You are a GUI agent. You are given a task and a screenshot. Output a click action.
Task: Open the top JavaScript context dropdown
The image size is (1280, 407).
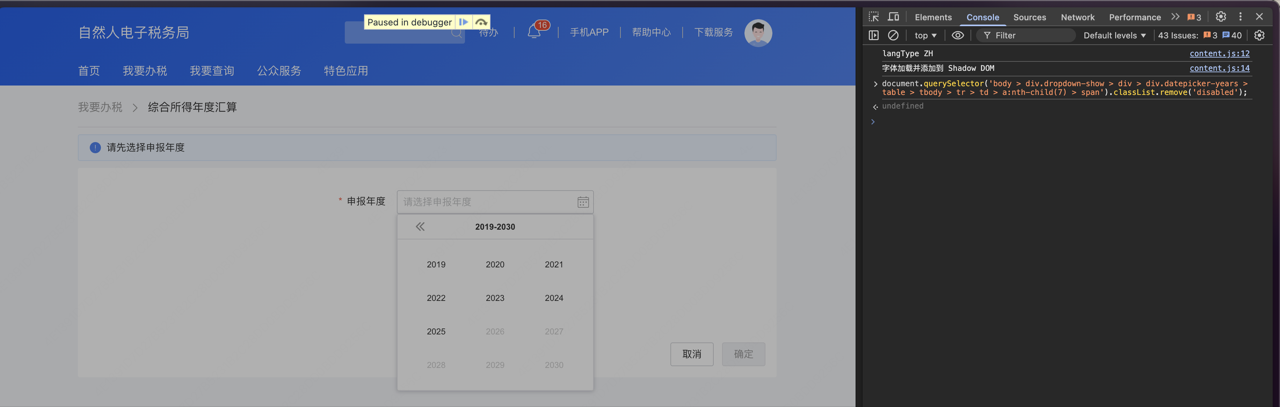[x=925, y=35]
